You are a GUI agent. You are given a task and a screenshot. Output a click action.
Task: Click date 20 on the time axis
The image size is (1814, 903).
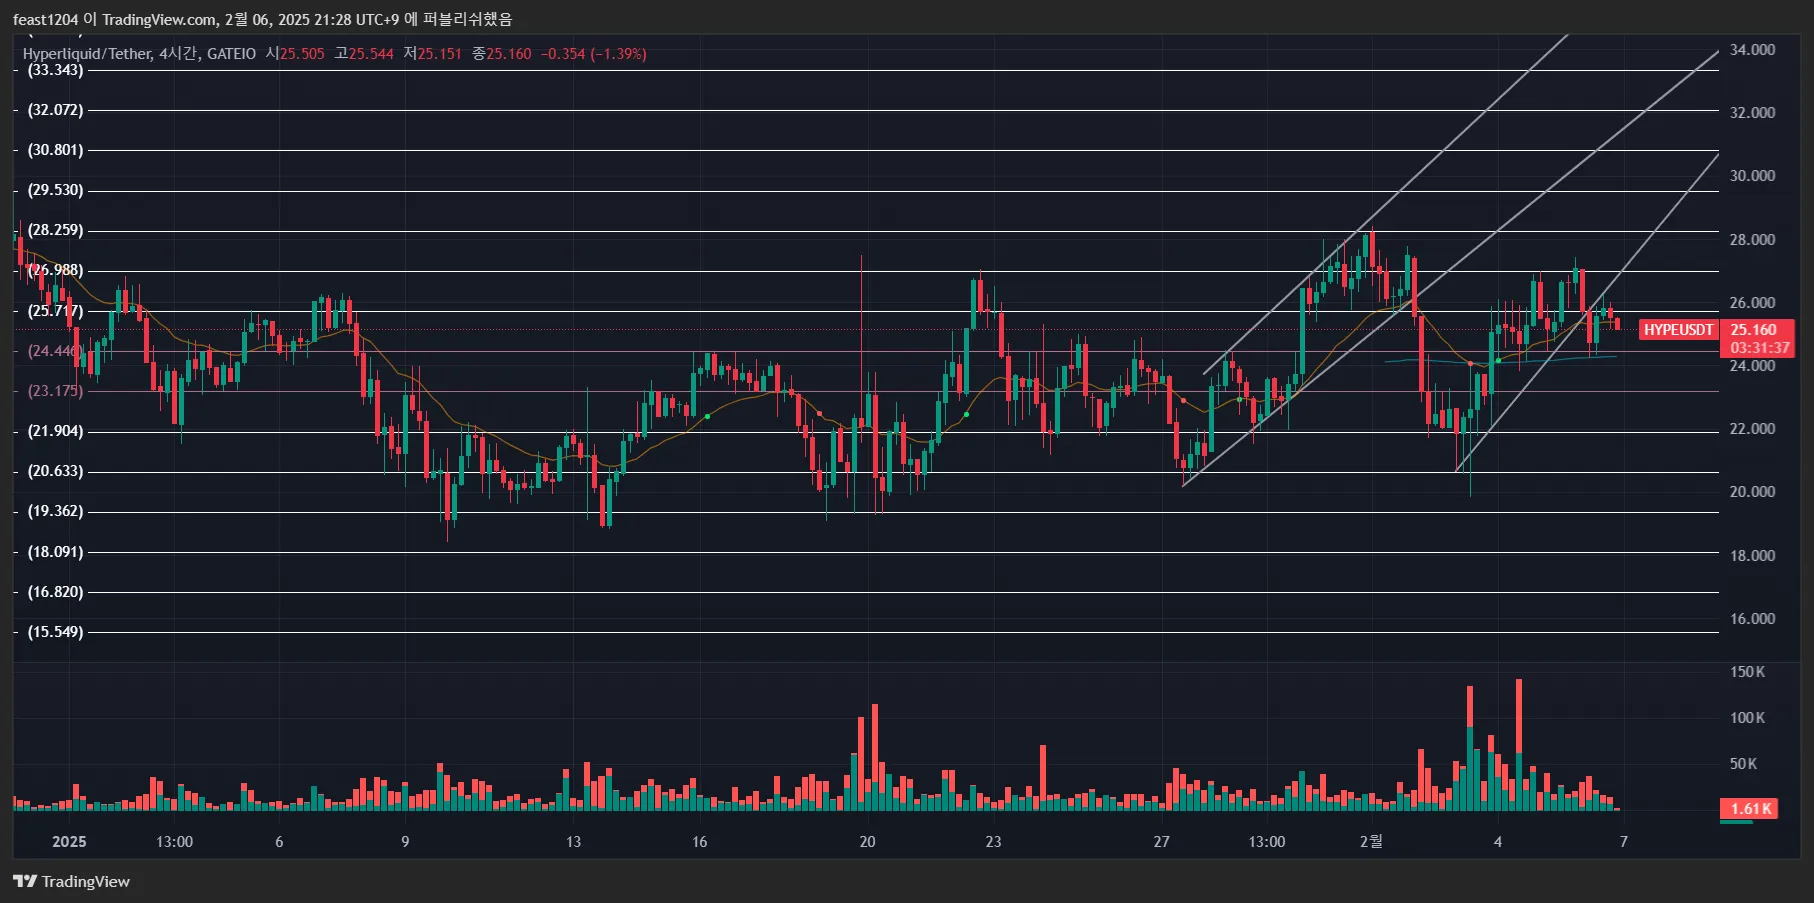(x=867, y=842)
